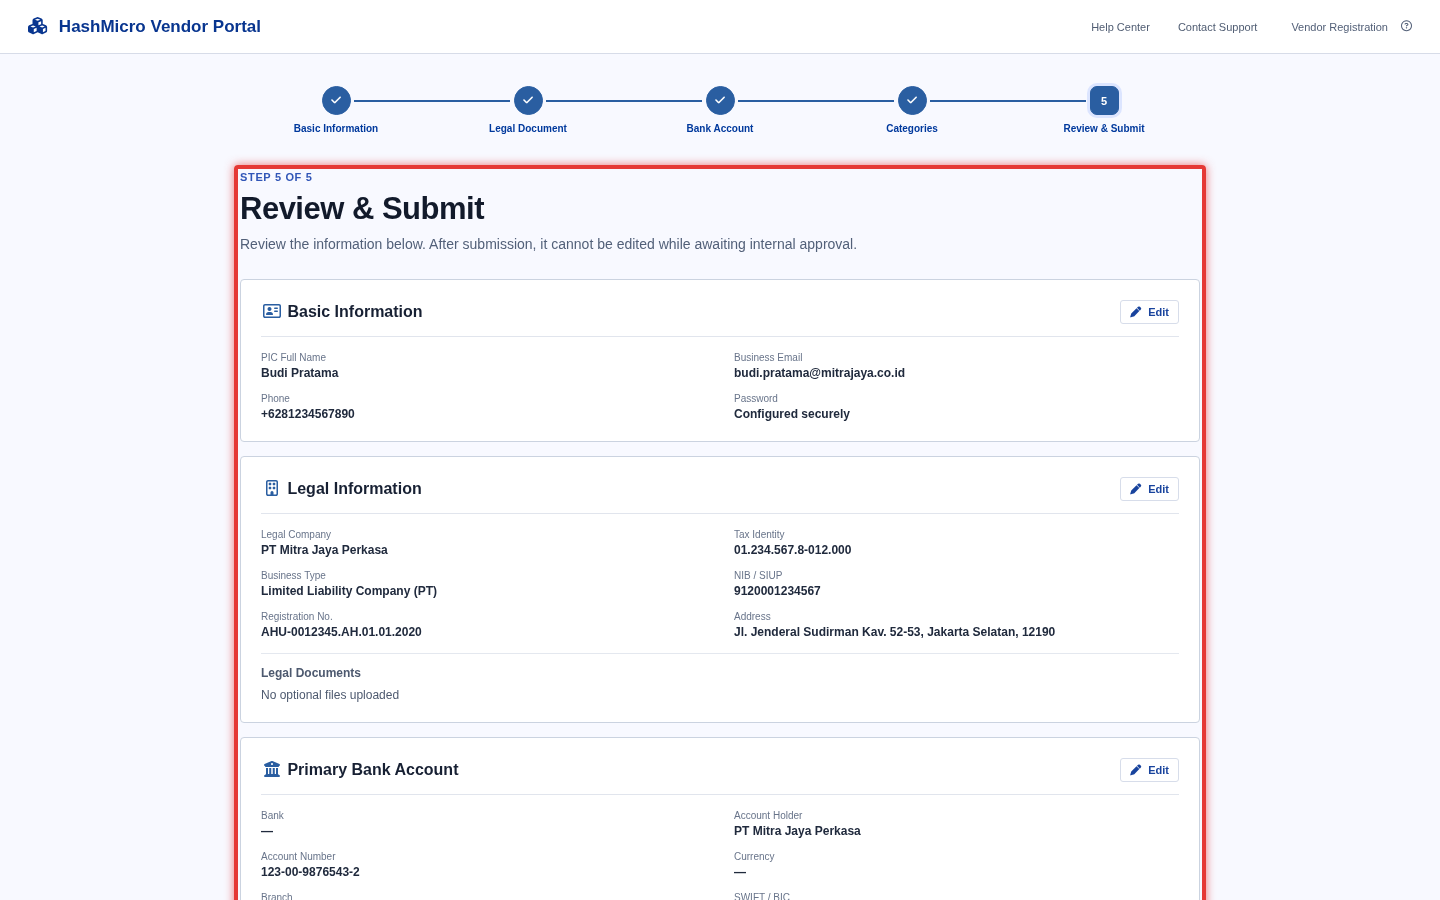Open Help Center link
The height and width of the screenshot is (900, 1440).
point(1120,27)
